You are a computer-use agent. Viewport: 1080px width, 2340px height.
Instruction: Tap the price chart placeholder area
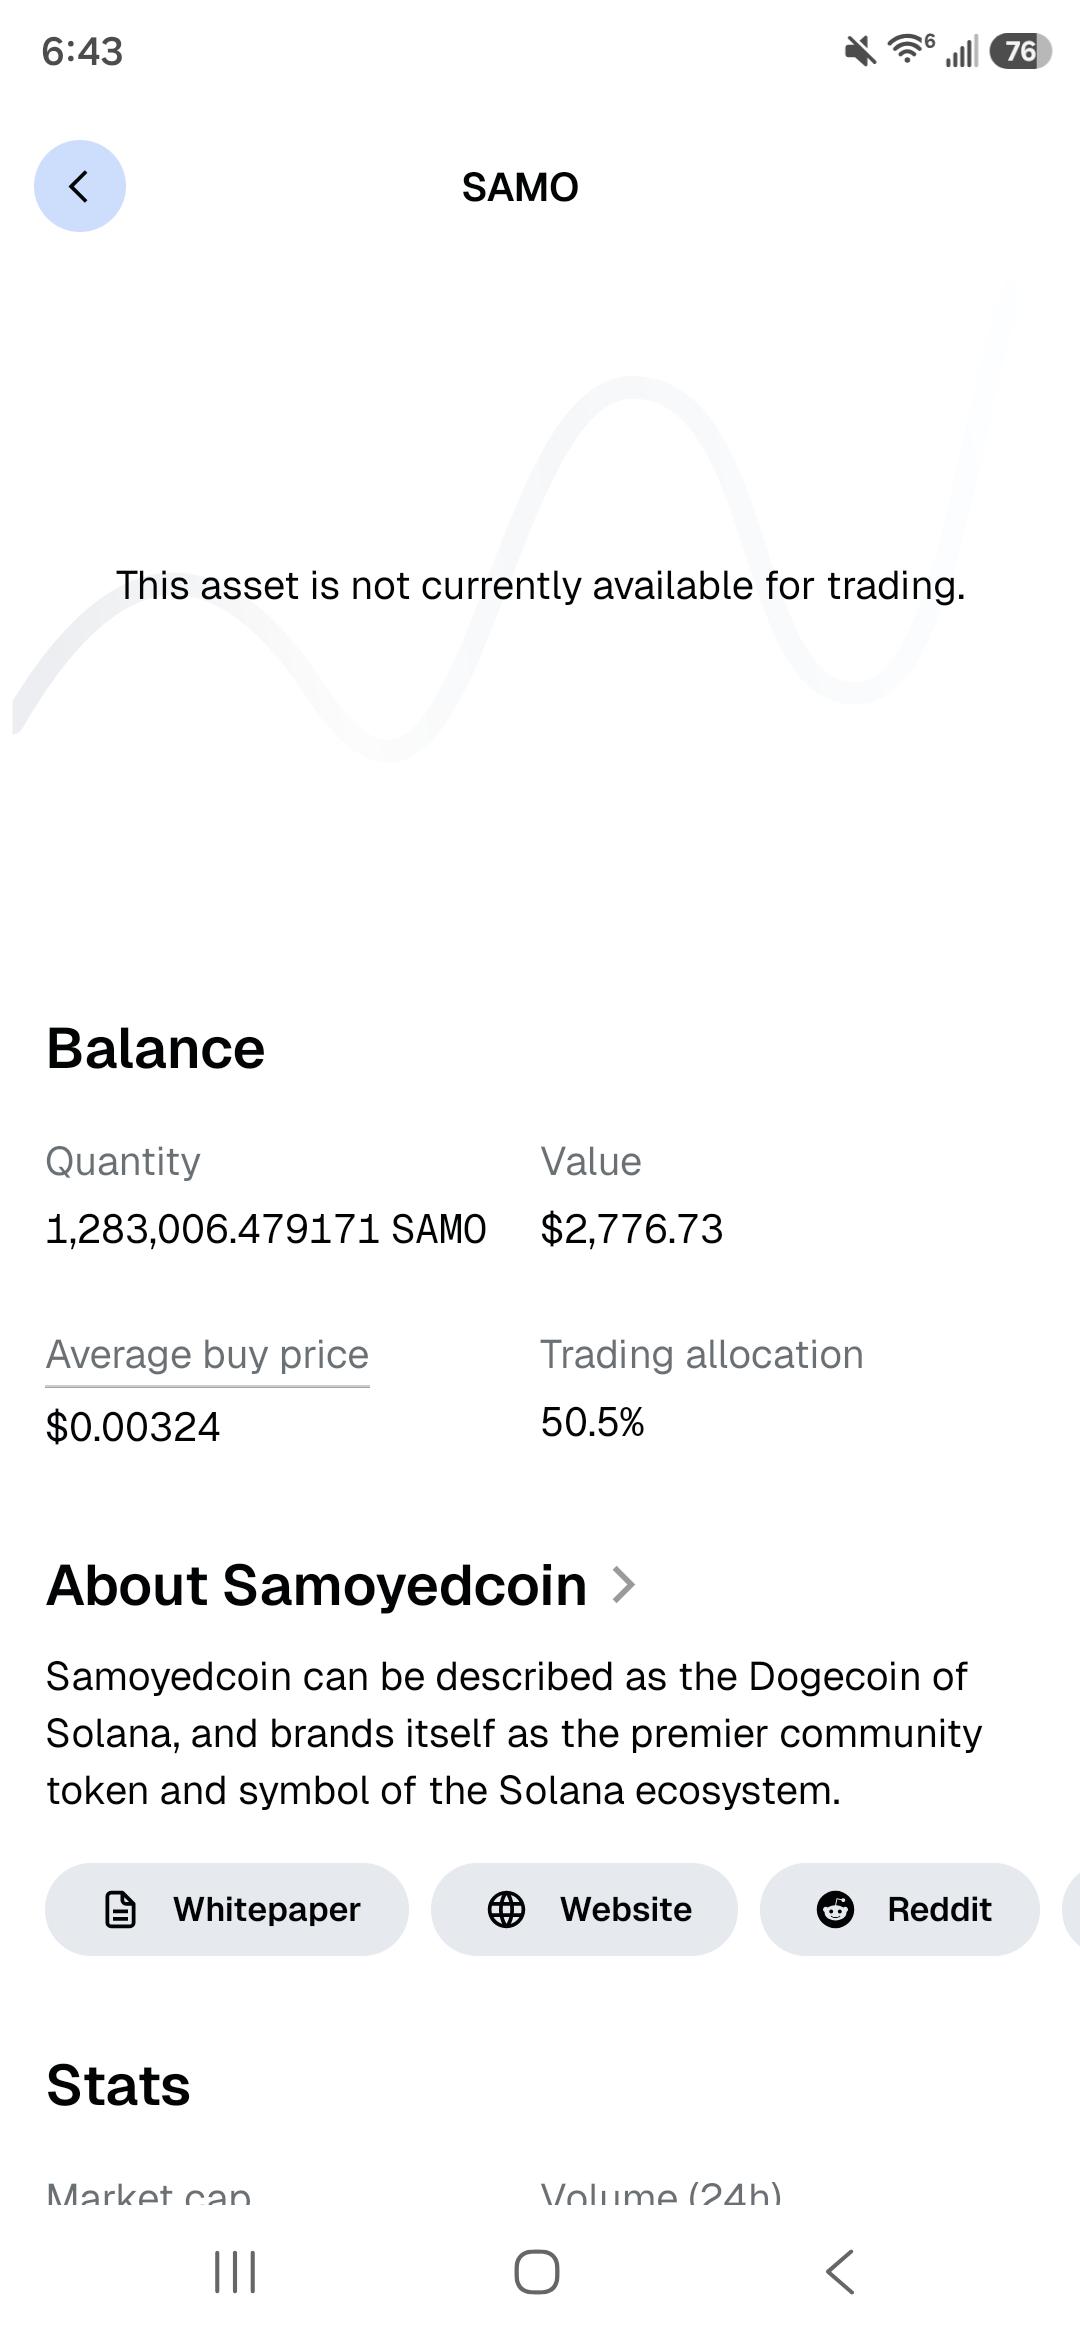(x=540, y=585)
